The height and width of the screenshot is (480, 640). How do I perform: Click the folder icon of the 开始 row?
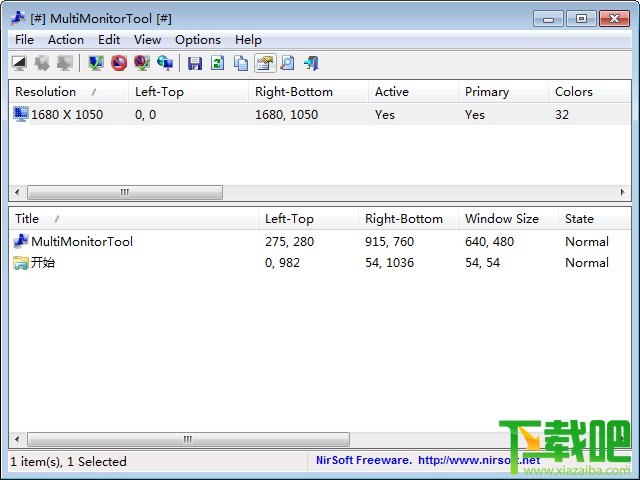20,262
